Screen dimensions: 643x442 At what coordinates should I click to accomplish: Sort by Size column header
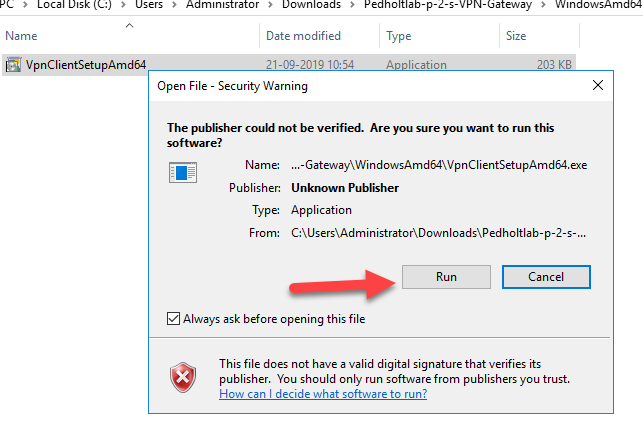tap(516, 36)
